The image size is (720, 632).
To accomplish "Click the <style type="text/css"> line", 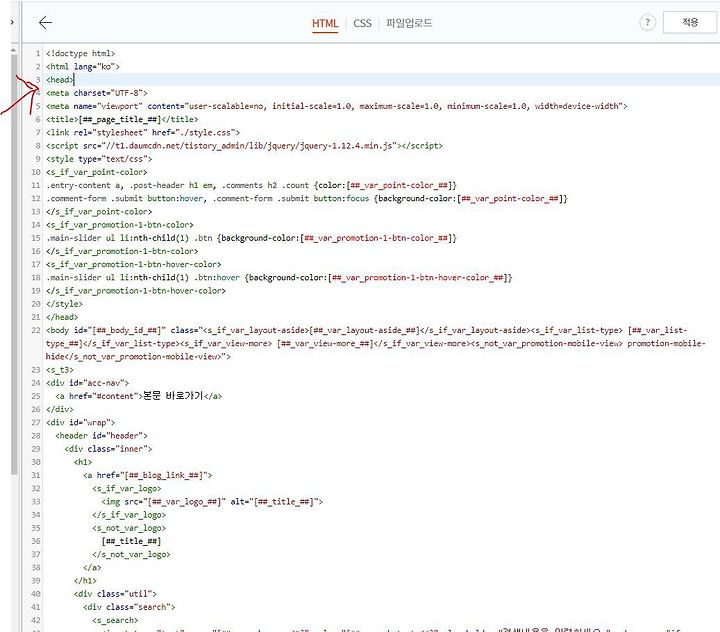I will pos(99,159).
